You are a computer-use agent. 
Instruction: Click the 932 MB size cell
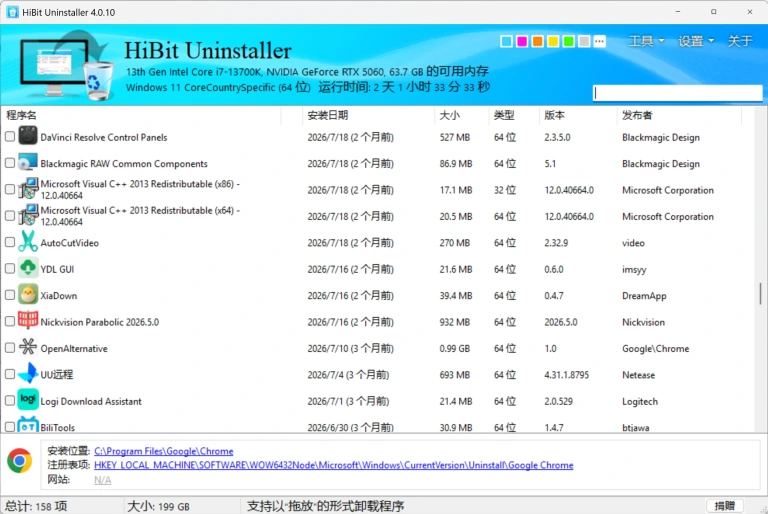pos(455,322)
